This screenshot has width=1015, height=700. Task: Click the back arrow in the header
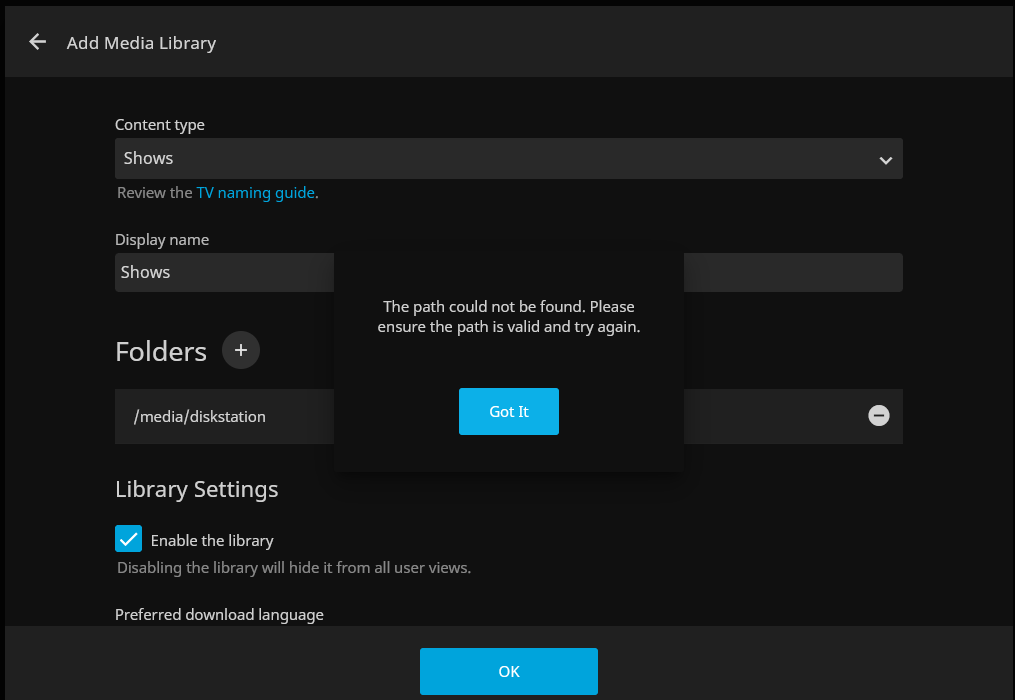38,42
